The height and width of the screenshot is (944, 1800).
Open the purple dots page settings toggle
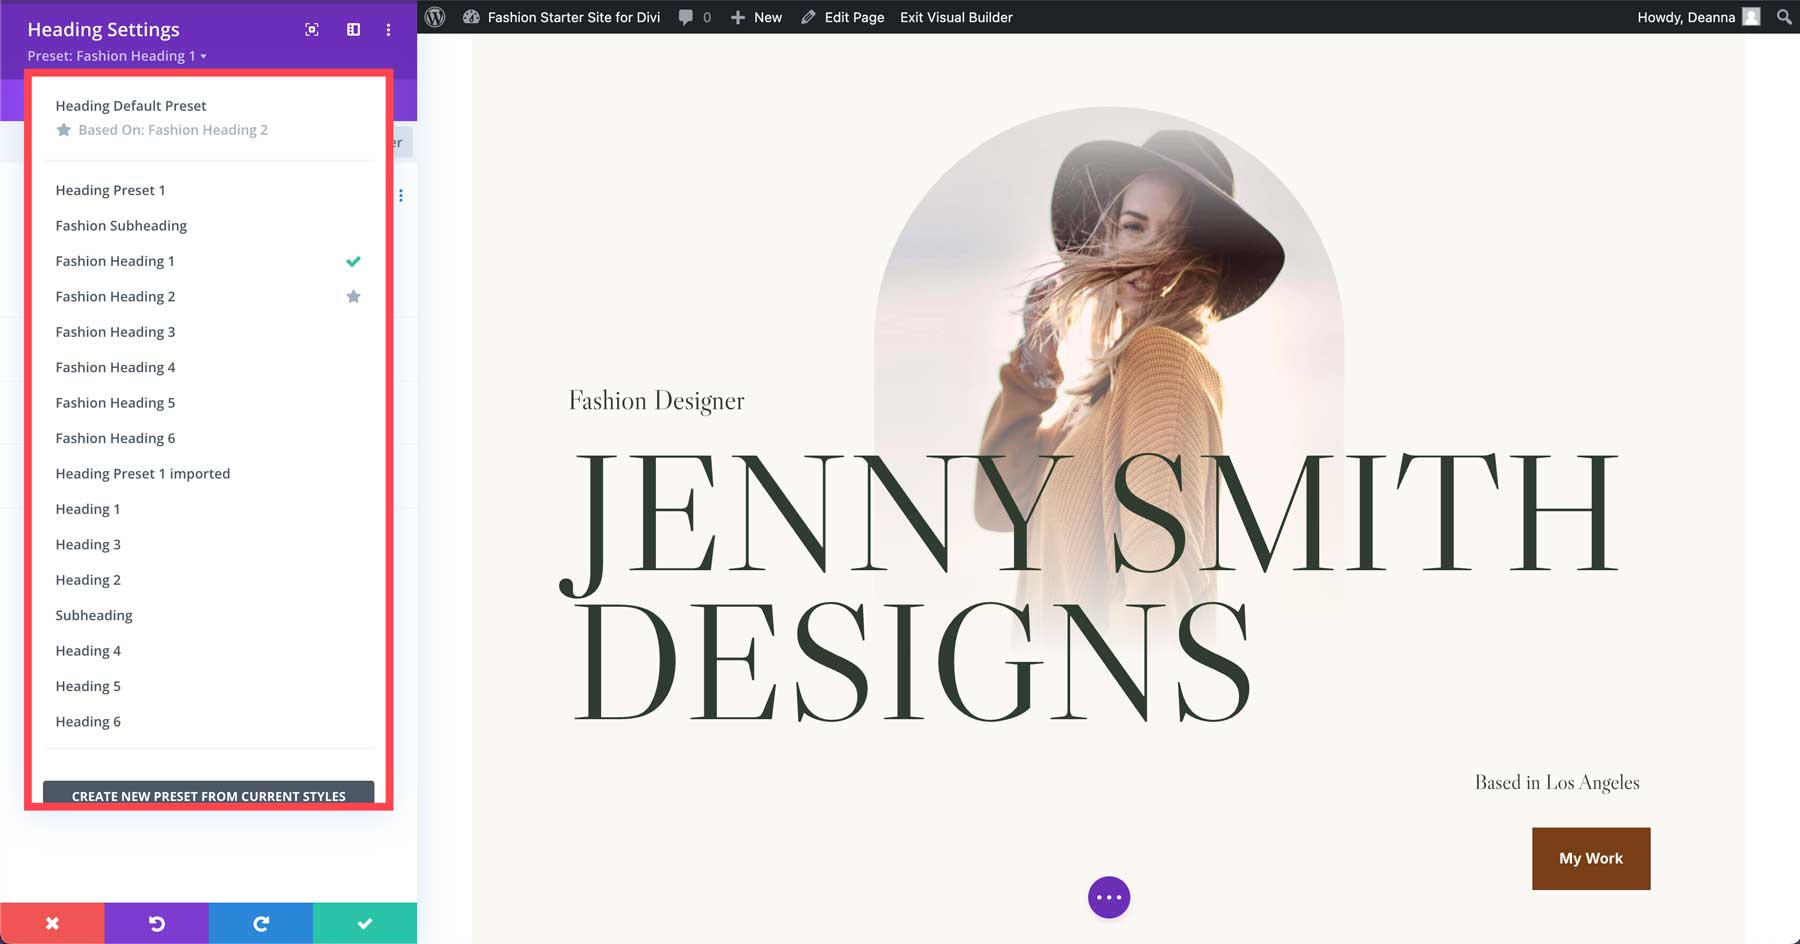pyautogui.click(x=1108, y=897)
